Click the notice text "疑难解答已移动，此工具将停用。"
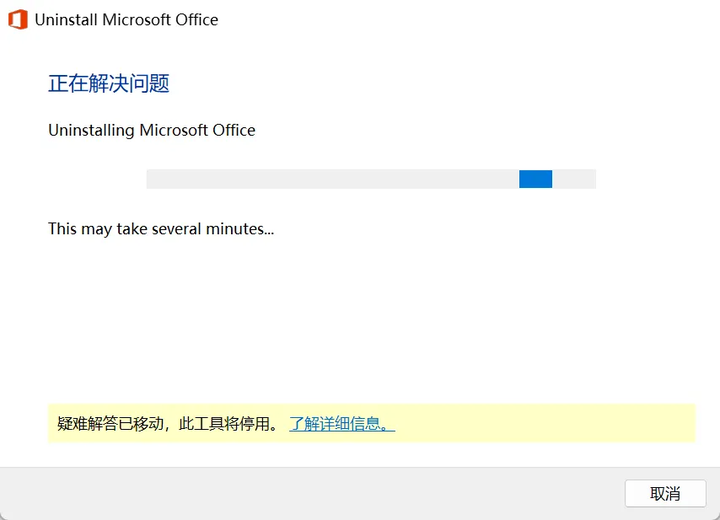Screen dimensions: 720x520 coord(168,424)
